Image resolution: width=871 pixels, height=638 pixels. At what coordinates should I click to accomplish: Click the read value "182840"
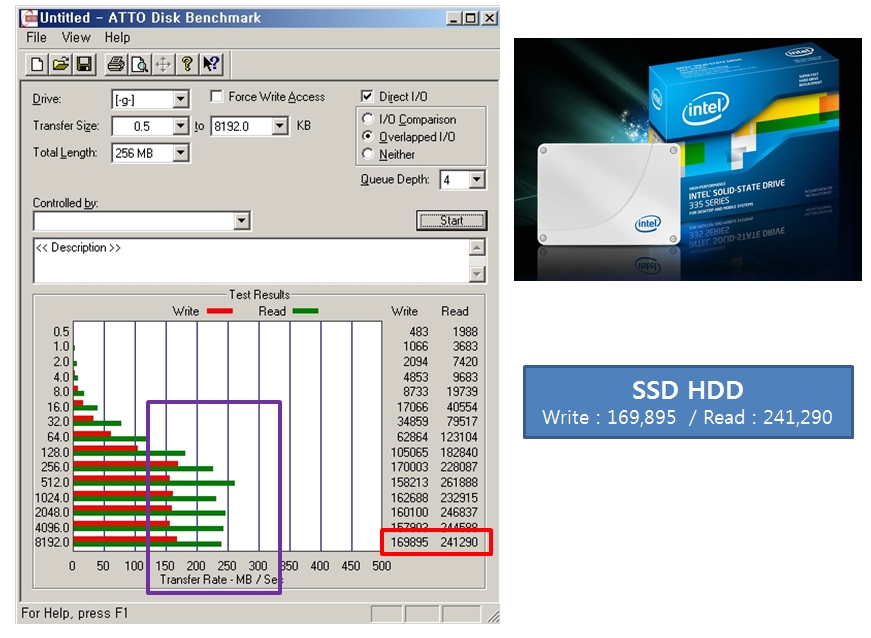point(459,453)
